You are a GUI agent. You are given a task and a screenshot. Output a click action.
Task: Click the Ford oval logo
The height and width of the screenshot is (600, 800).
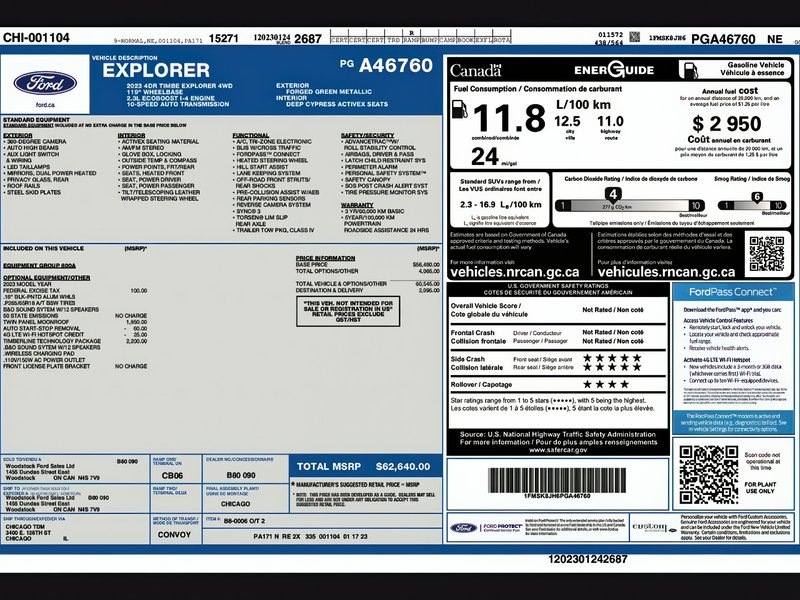[x=45, y=83]
